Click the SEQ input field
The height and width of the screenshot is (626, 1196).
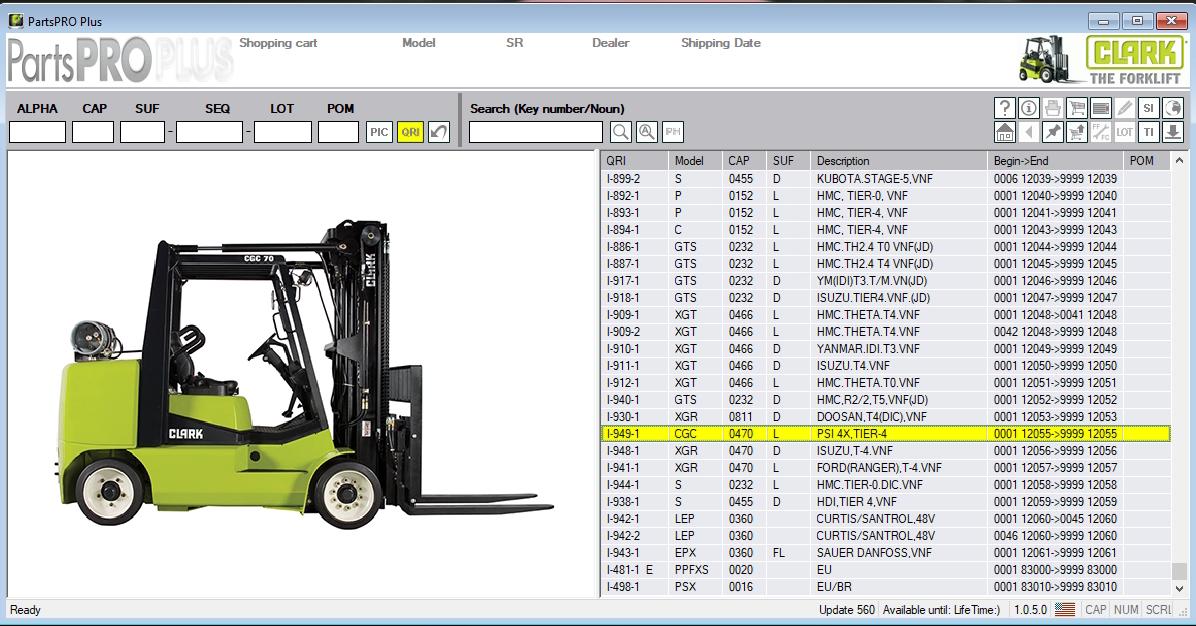tap(210, 132)
